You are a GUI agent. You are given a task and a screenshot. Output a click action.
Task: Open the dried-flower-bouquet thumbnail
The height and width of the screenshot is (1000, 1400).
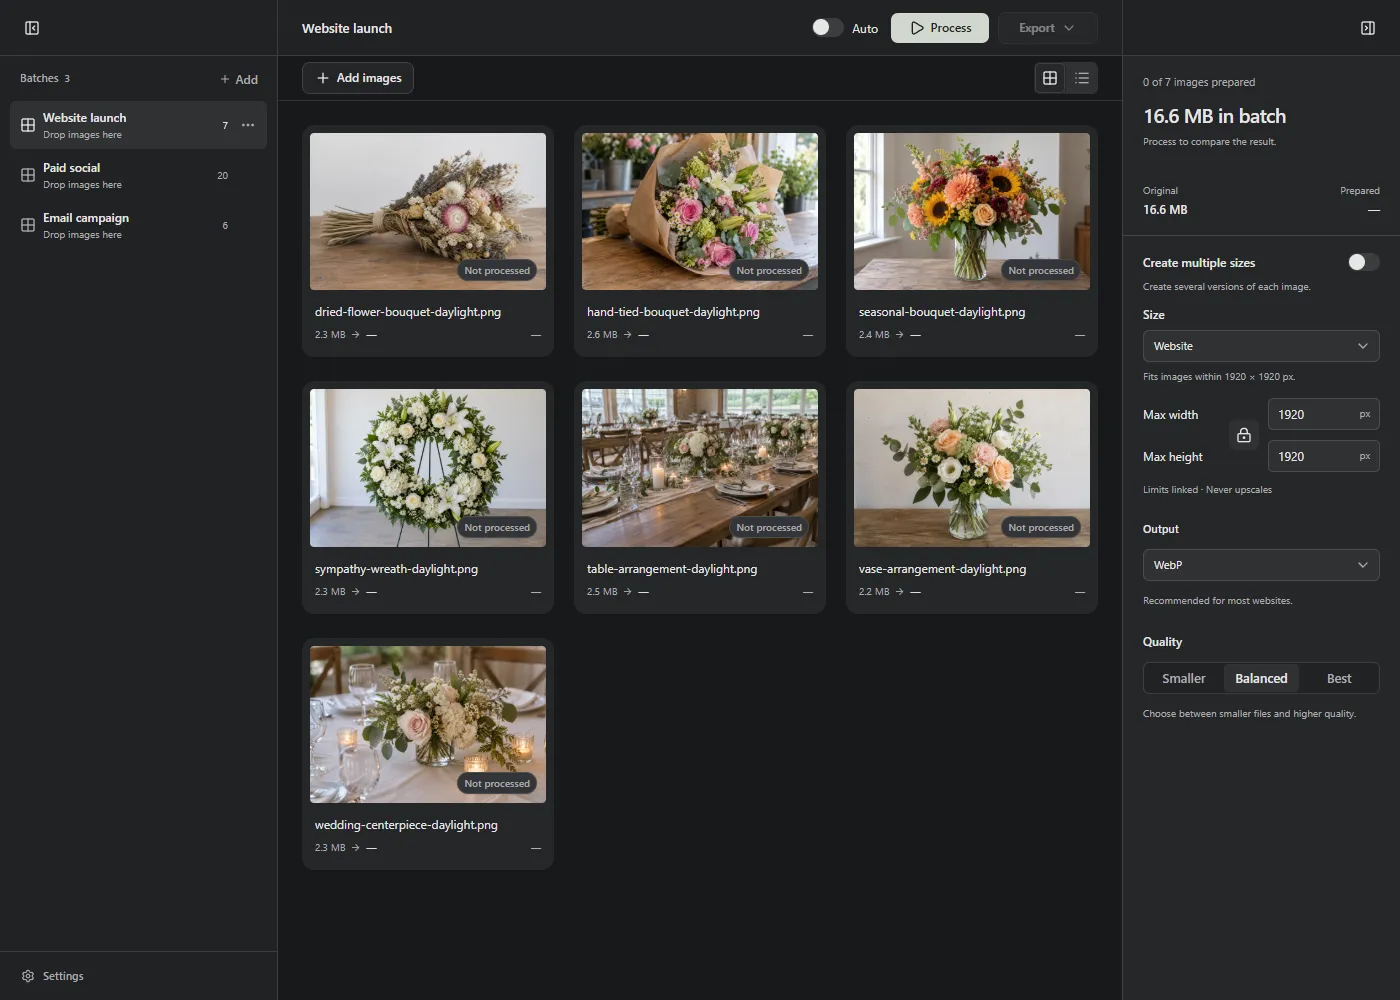(x=428, y=212)
